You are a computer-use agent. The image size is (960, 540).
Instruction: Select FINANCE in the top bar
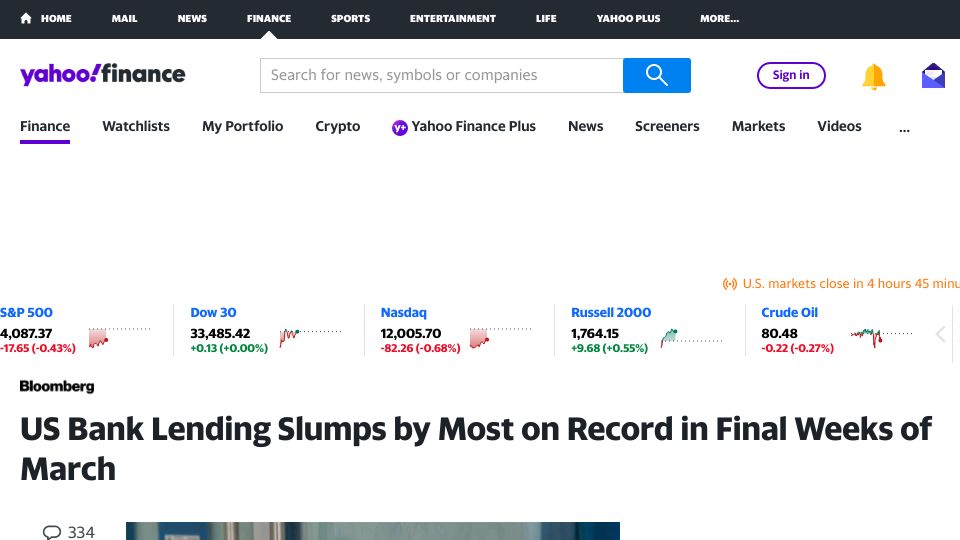point(269,18)
